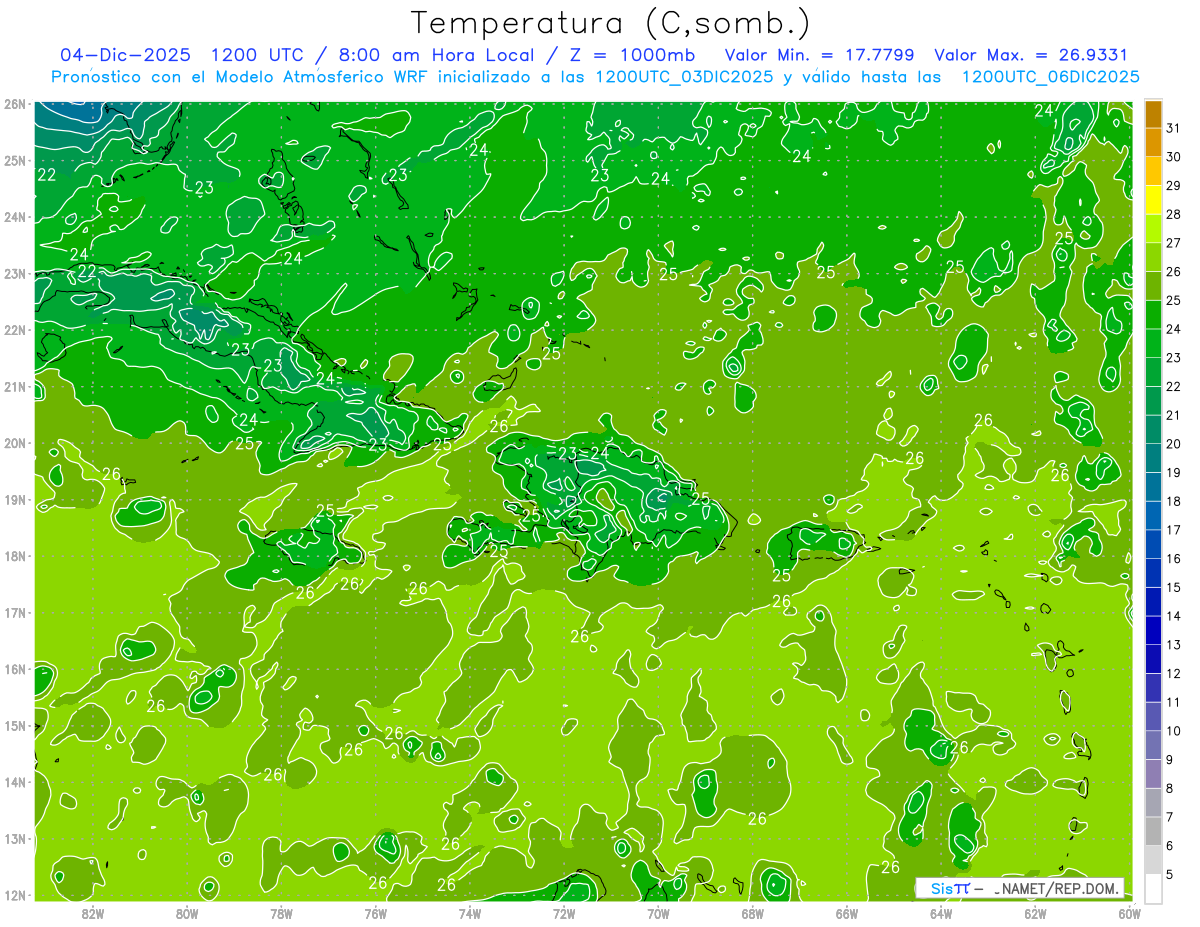Select the 68W longitude label
The width and height of the screenshot is (1200, 927).
click(752, 912)
